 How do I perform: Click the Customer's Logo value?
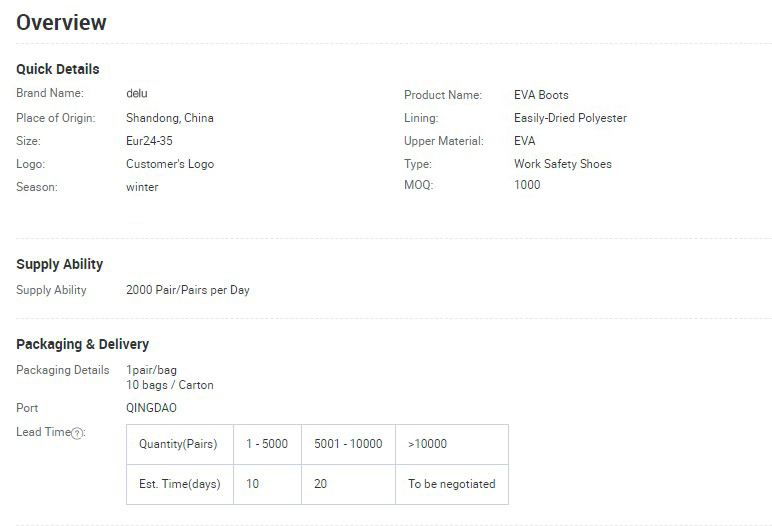170,164
